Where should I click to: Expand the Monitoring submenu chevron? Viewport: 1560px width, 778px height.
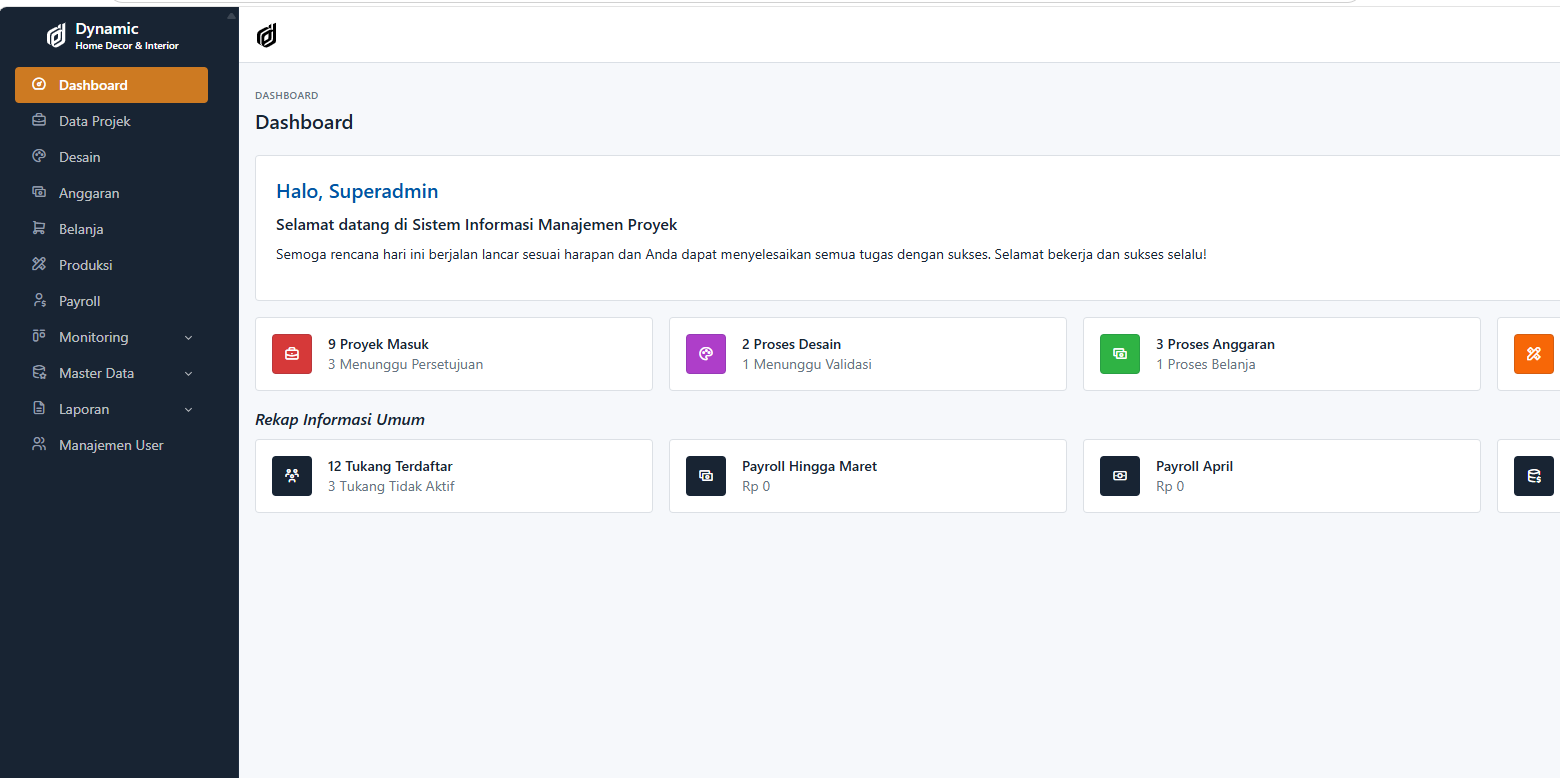click(189, 338)
